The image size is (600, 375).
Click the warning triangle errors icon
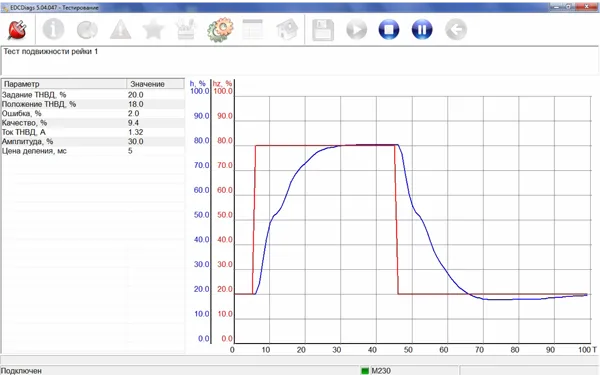(121, 29)
